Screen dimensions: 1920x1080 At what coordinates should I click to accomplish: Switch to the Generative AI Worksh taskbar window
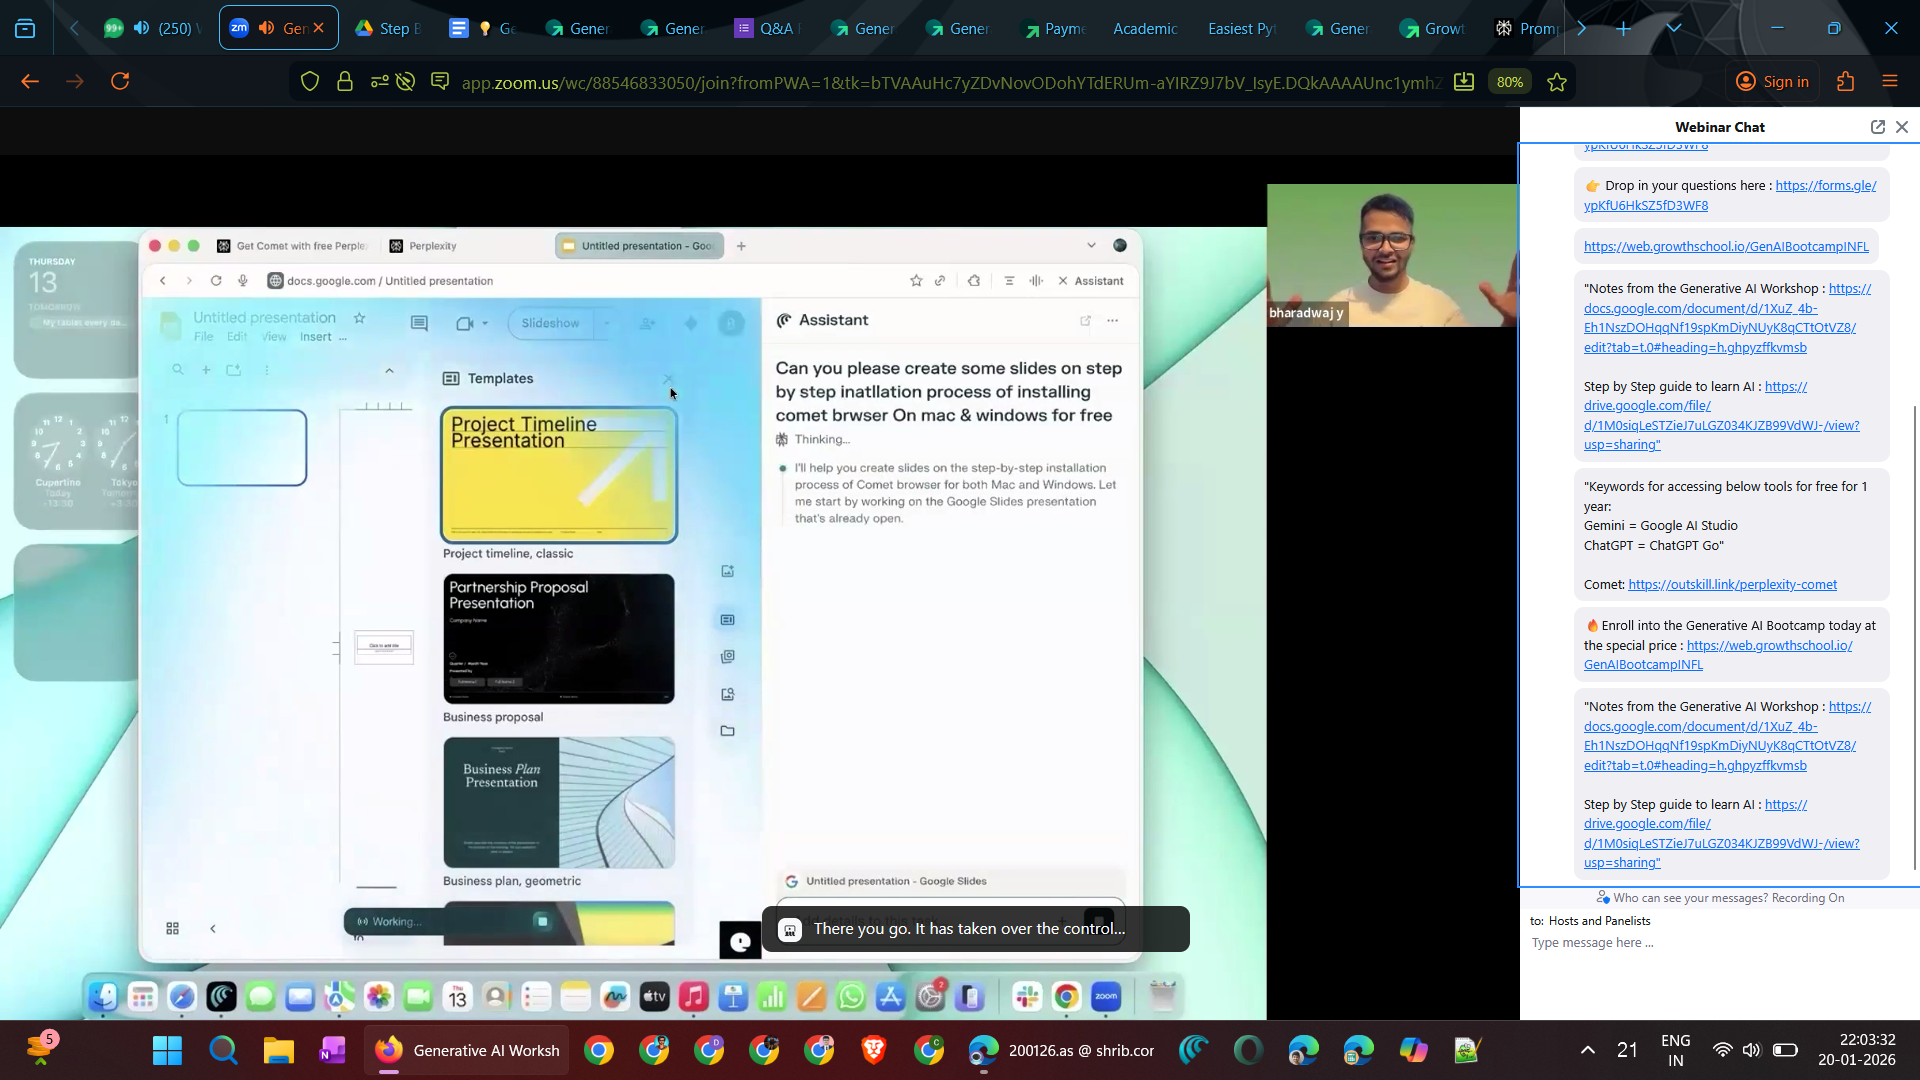point(466,1051)
